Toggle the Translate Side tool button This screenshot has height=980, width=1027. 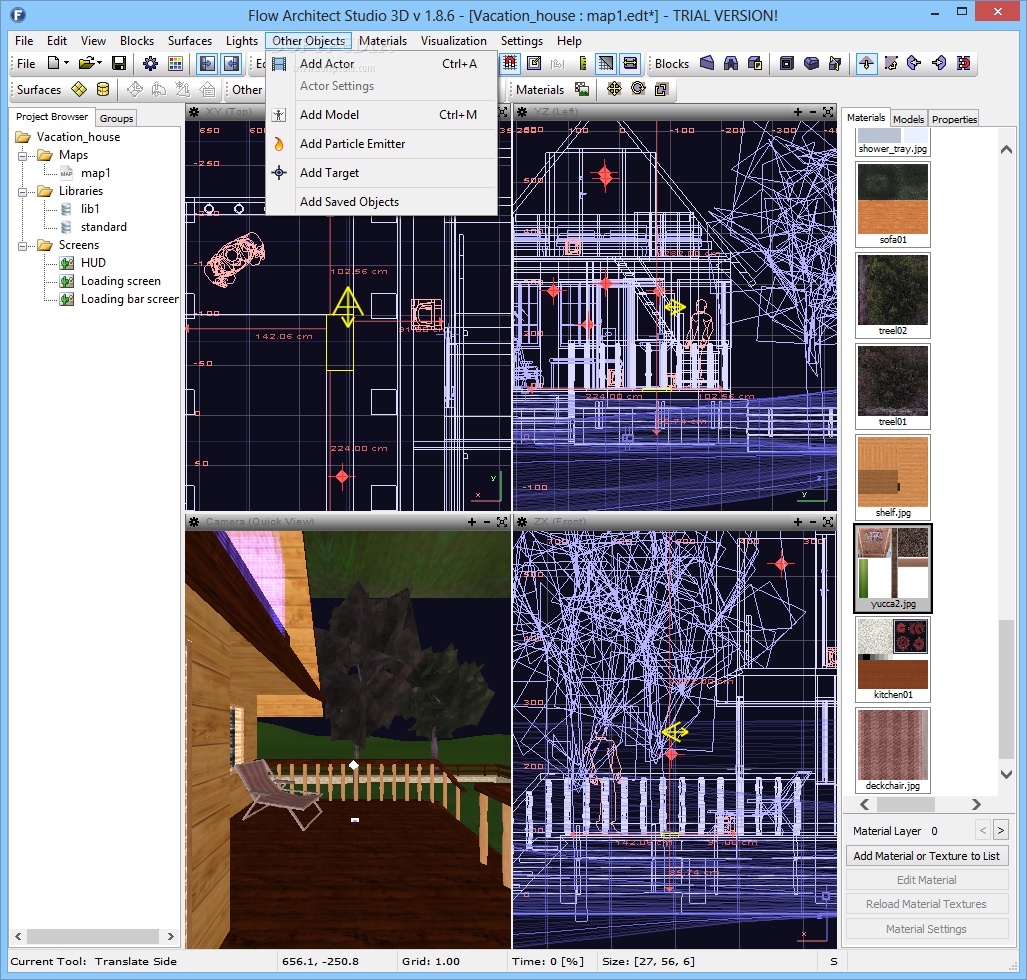pos(867,64)
